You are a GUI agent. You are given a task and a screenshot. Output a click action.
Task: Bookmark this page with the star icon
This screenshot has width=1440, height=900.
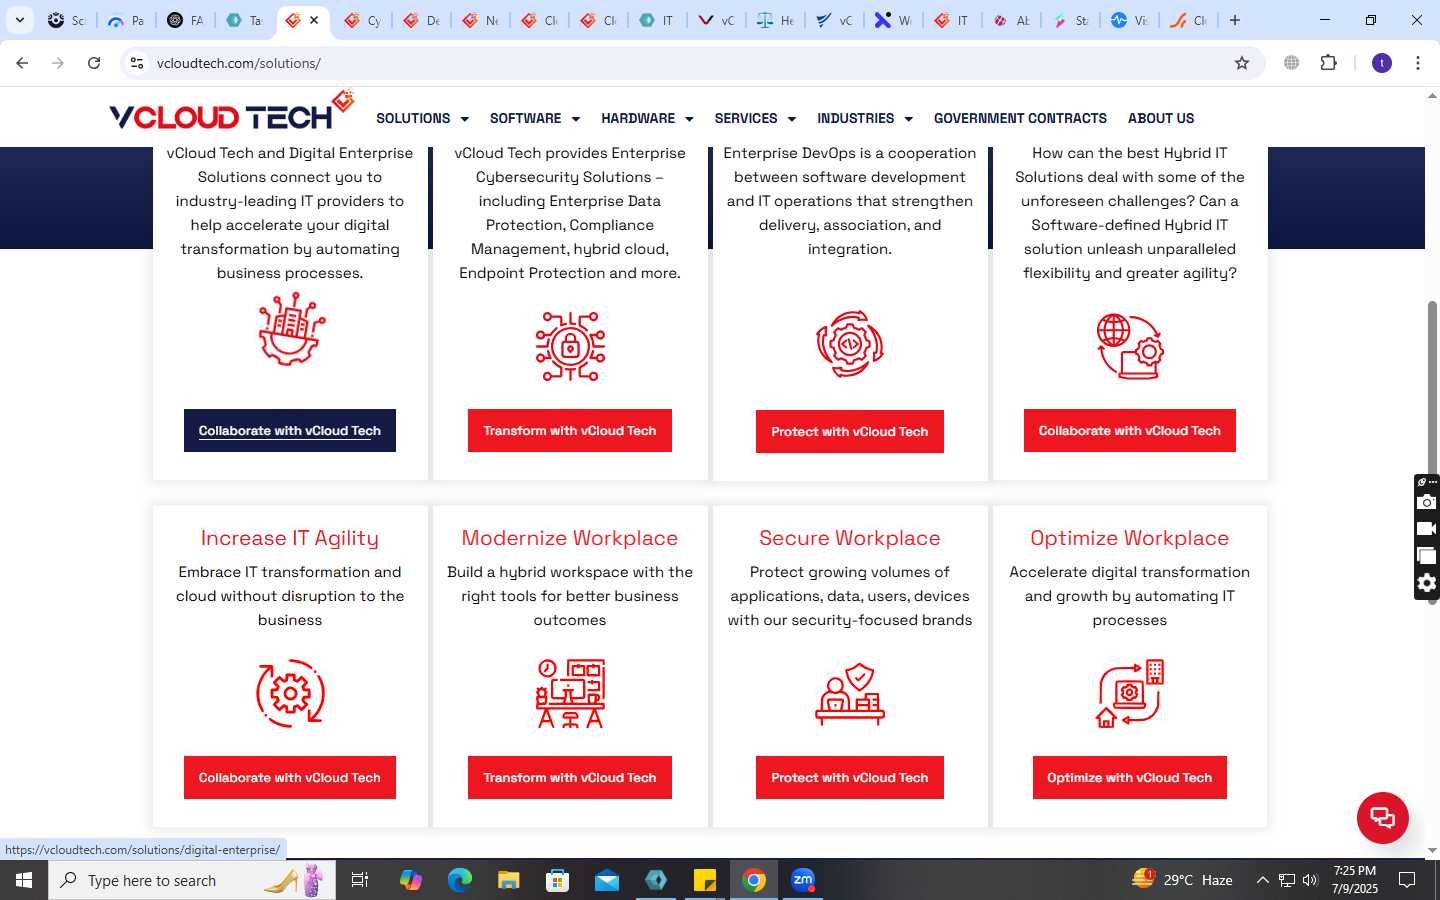pos(1242,63)
